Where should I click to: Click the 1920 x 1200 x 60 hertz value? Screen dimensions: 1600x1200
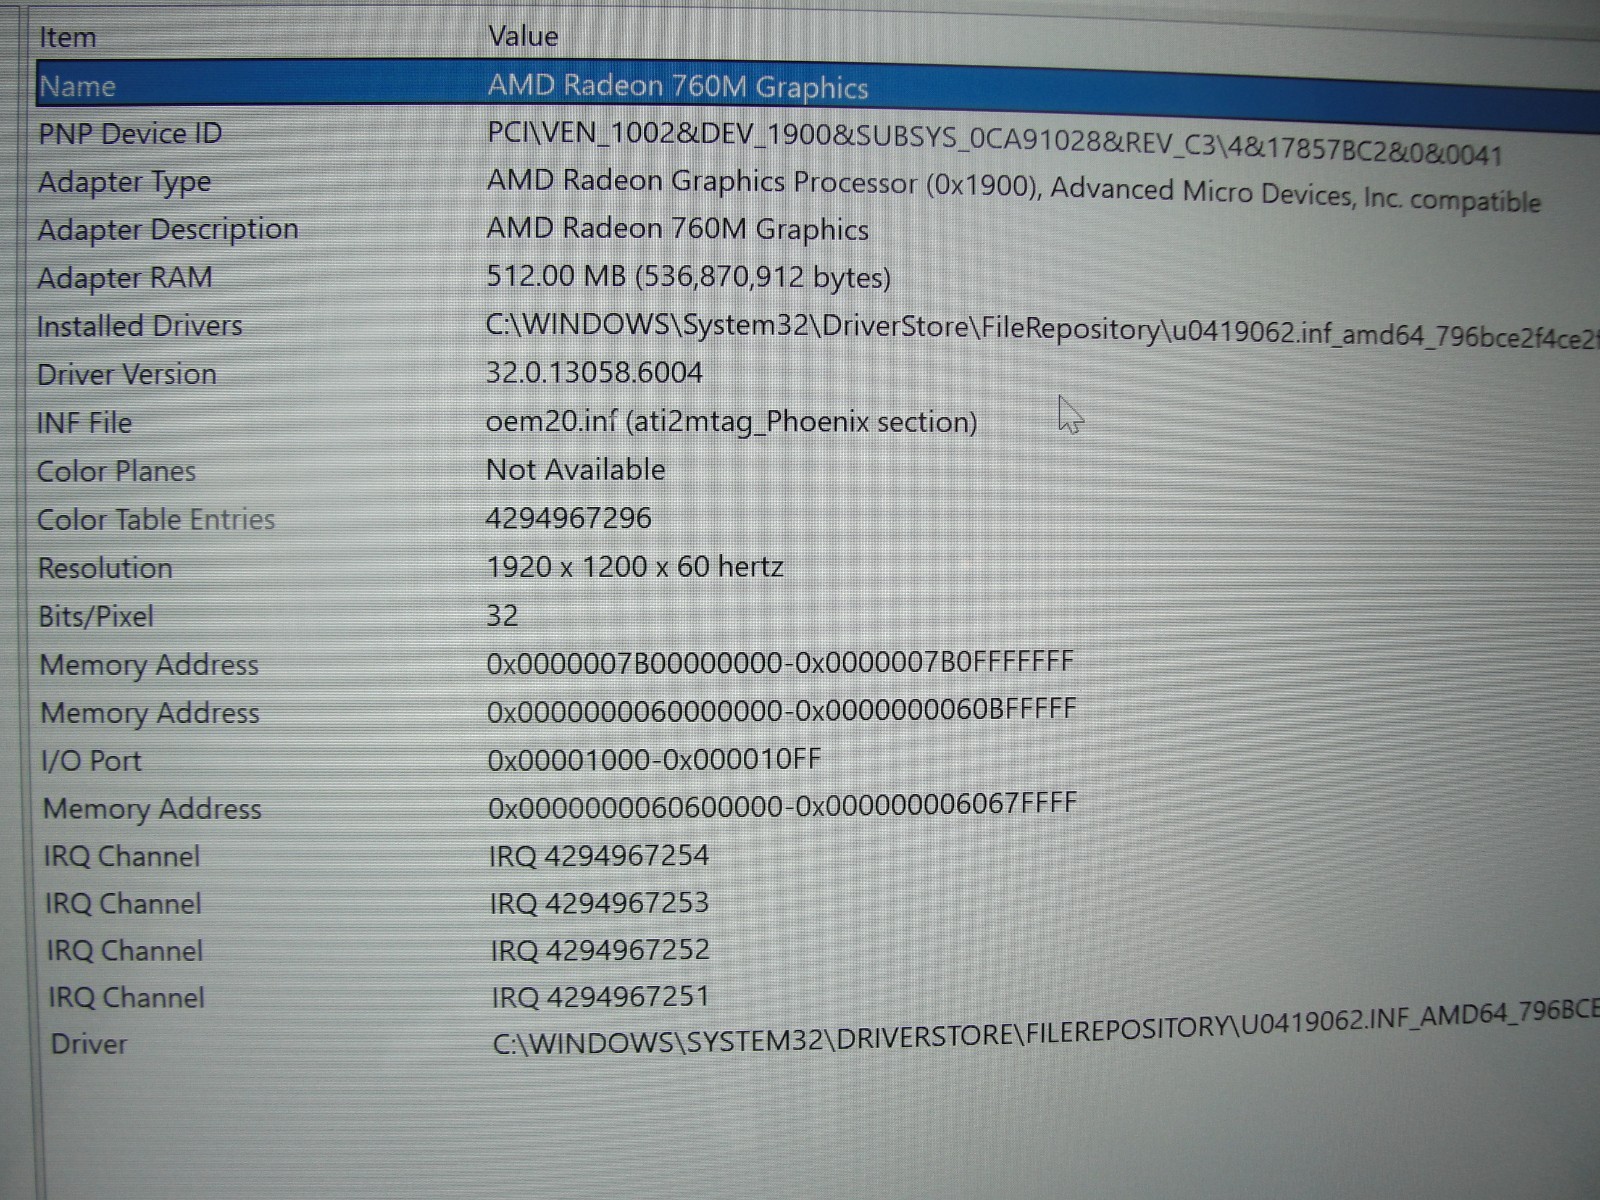point(634,567)
